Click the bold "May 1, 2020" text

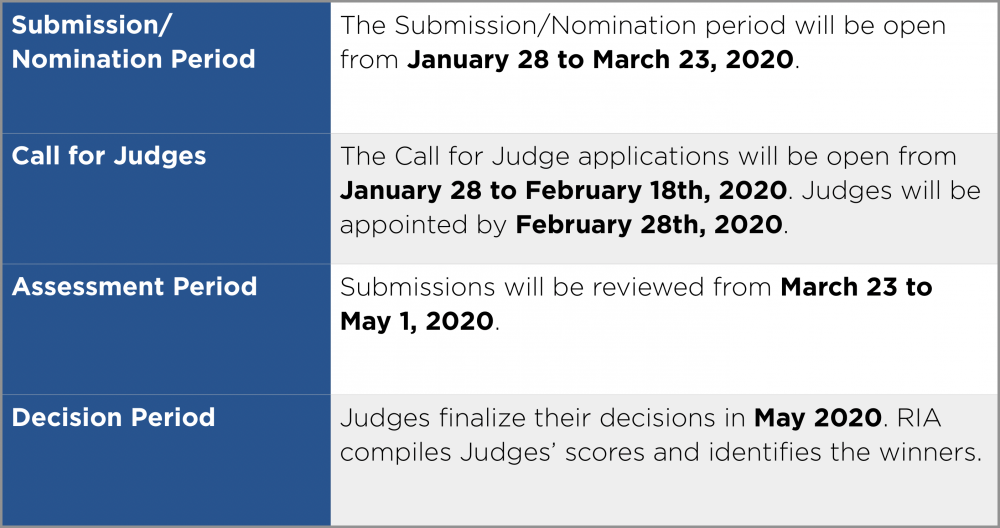[x=416, y=321]
